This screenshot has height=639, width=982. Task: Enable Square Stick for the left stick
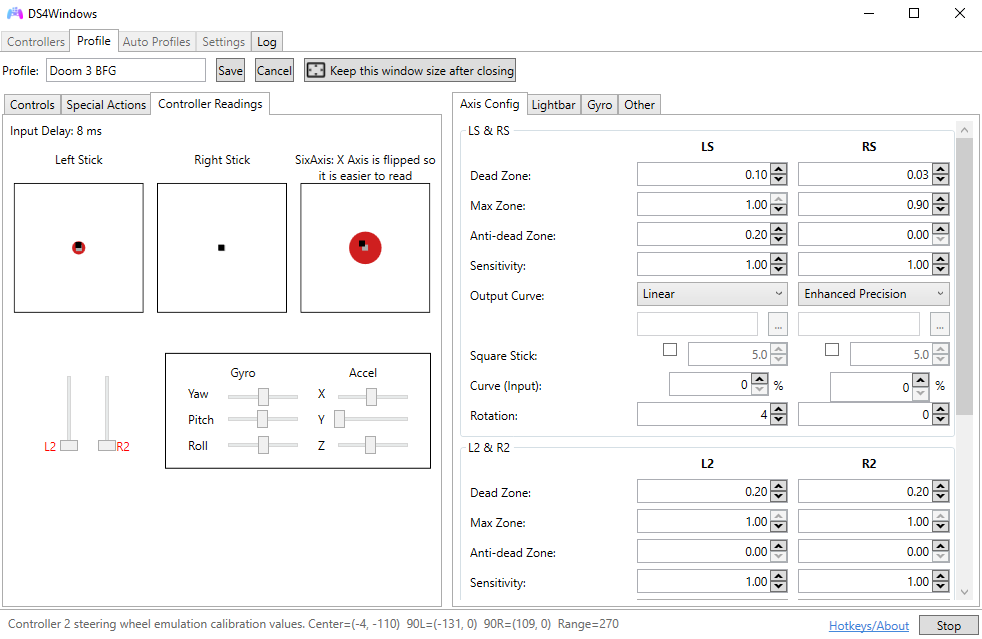[669, 347]
